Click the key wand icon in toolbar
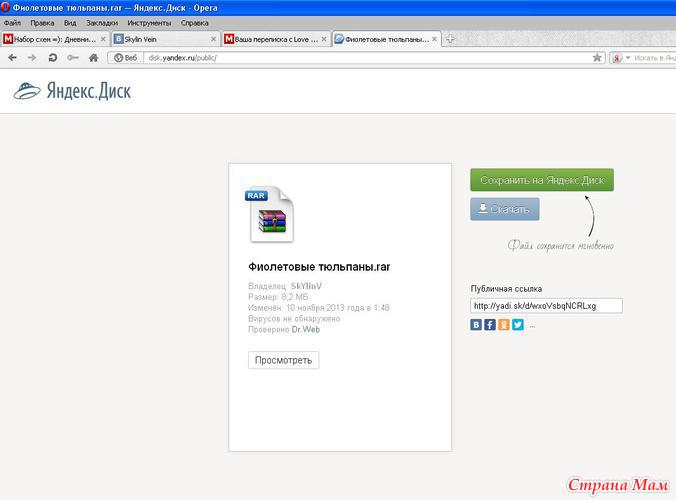Image resolution: width=676 pixels, height=500 pixels. pos(73,57)
